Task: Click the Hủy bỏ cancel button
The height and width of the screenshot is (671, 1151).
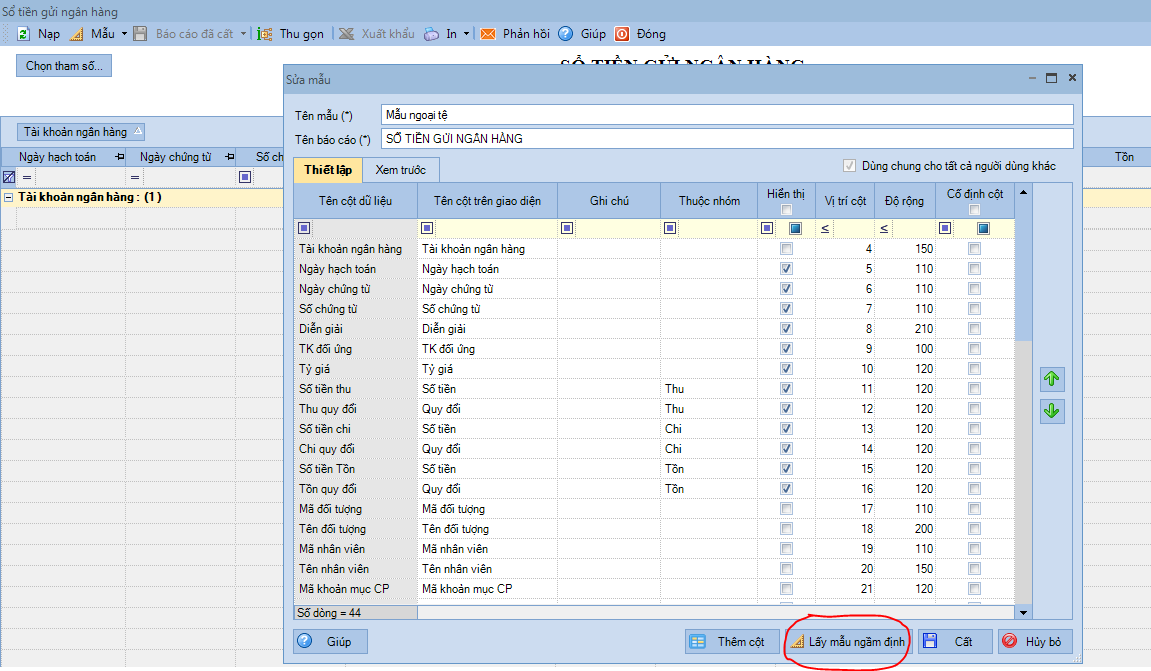Action: click(x=1035, y=642)
